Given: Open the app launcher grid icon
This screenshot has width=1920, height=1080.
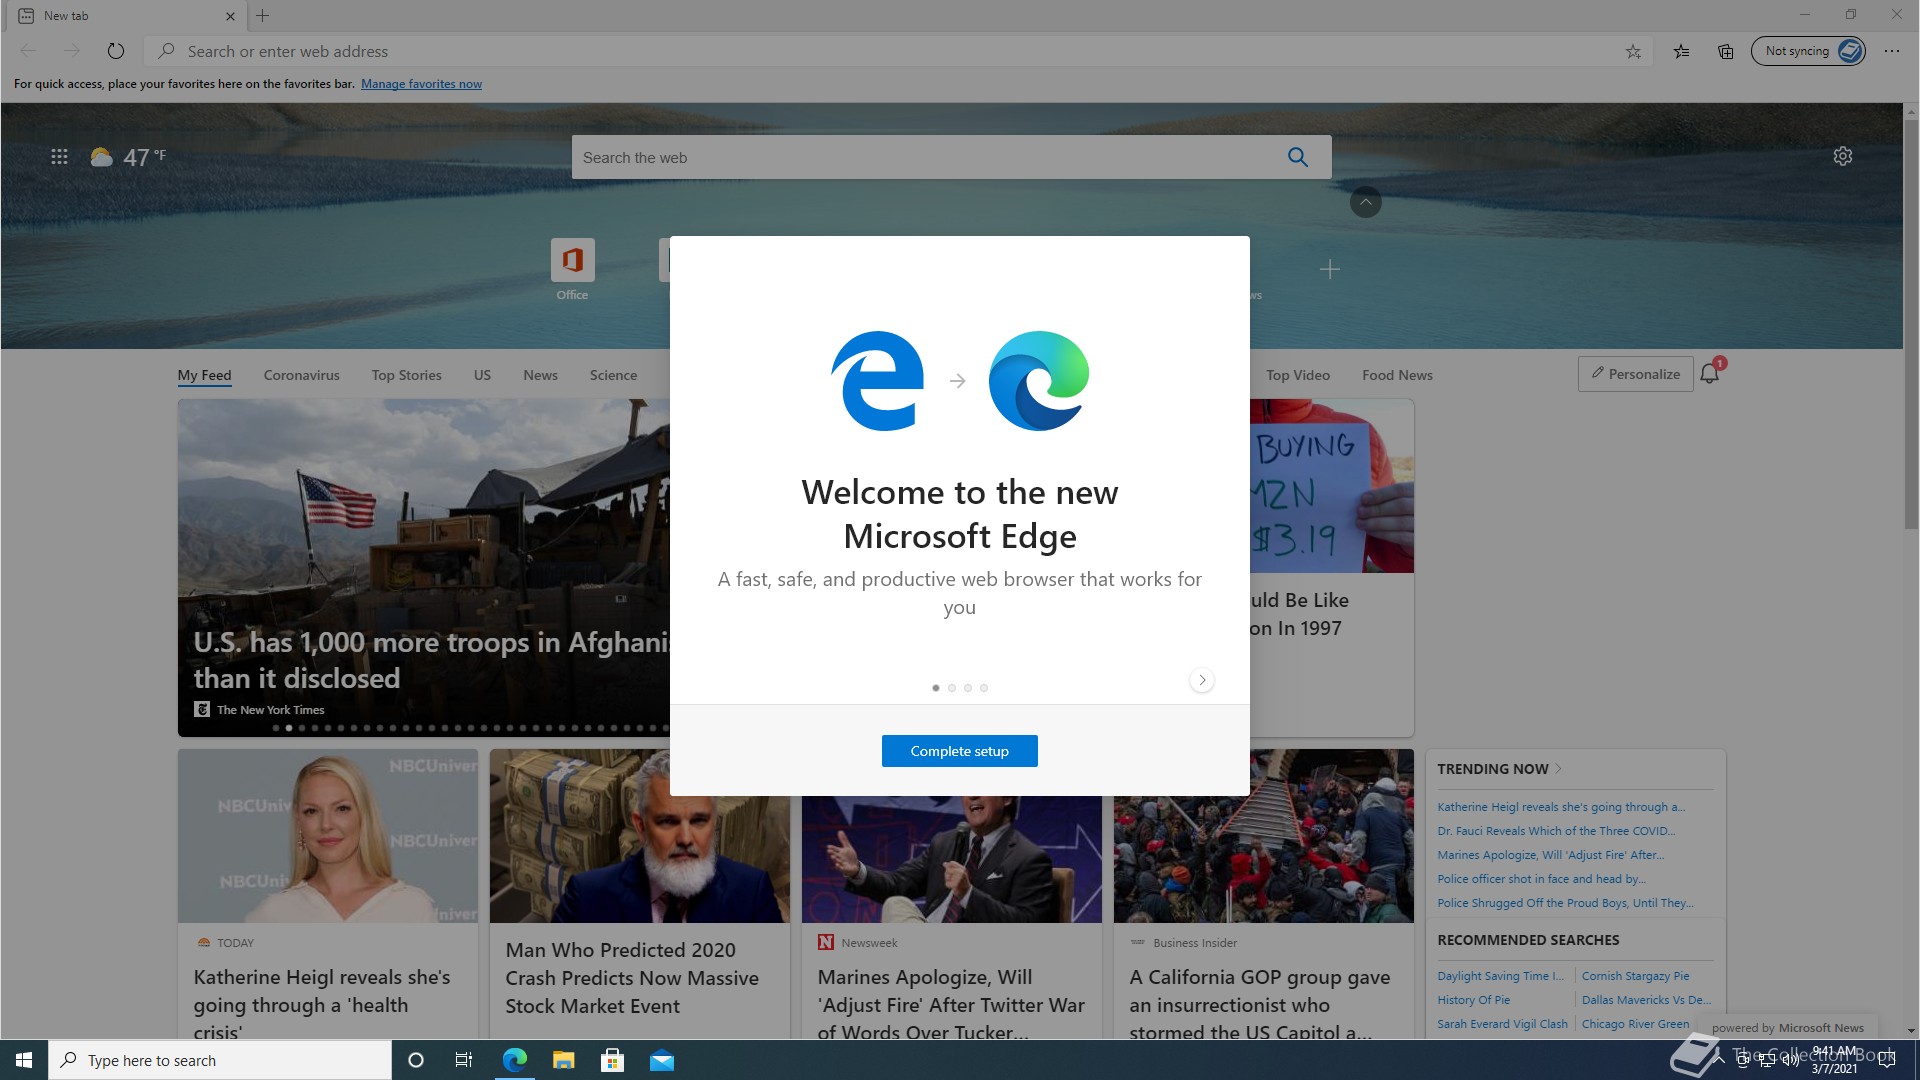Looking at the screenshot, I should (59, 157).
